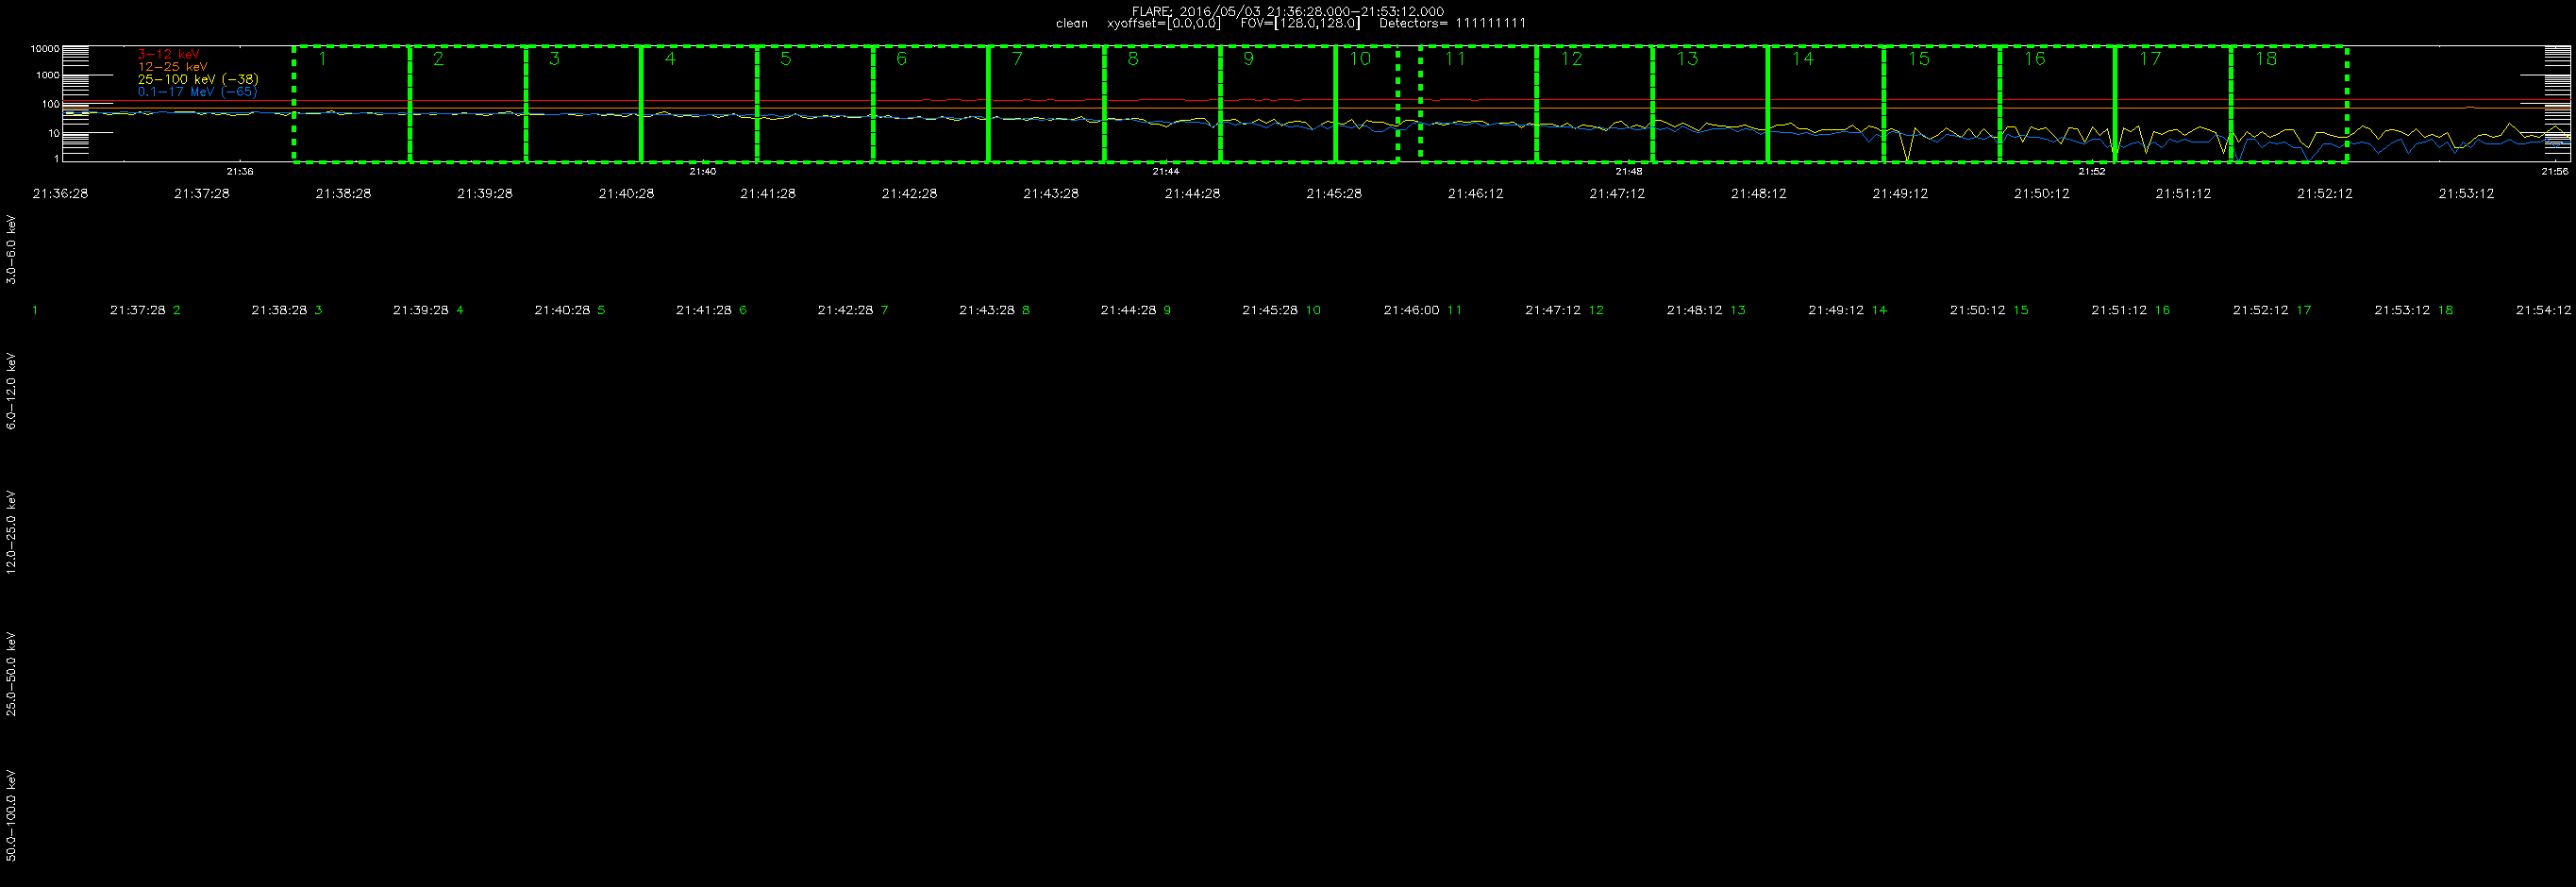This screenshot has height=887, width=2576.
Task: Select time interval 3 box on light curve
Action: (583, 103)
